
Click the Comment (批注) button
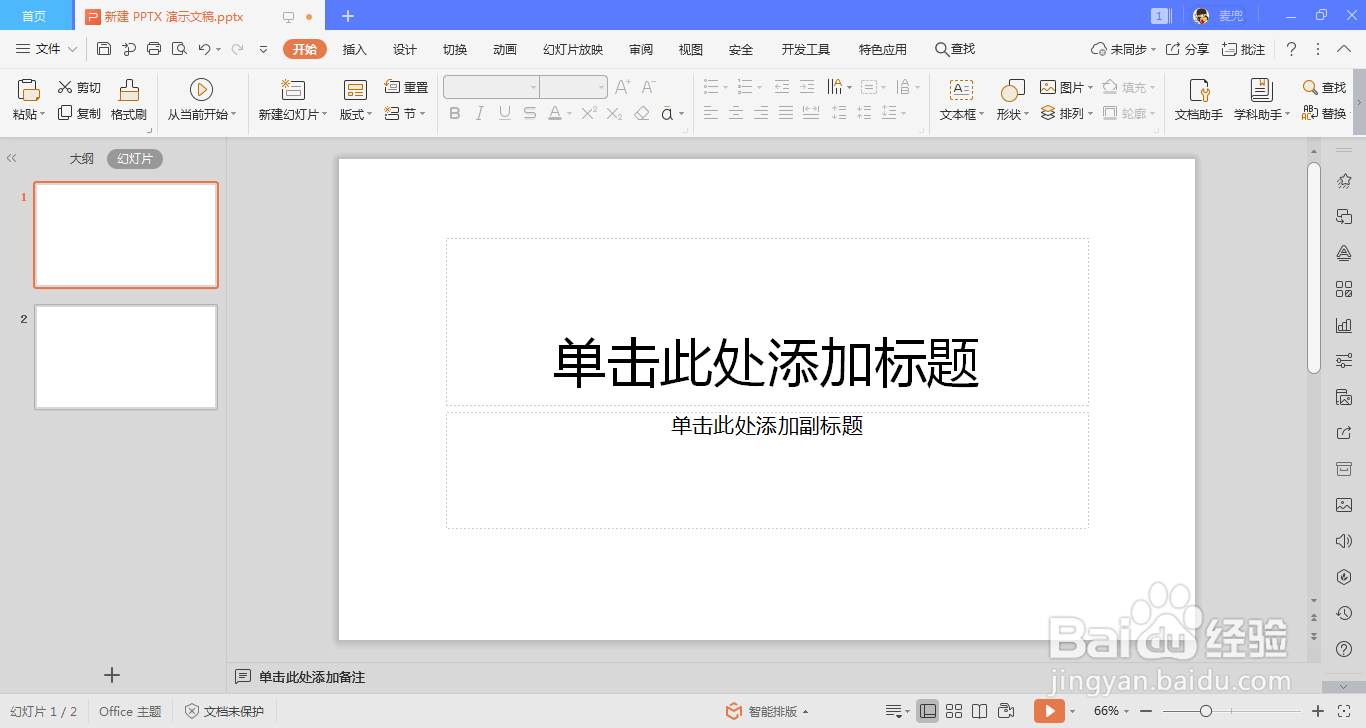click(1244, 49)
